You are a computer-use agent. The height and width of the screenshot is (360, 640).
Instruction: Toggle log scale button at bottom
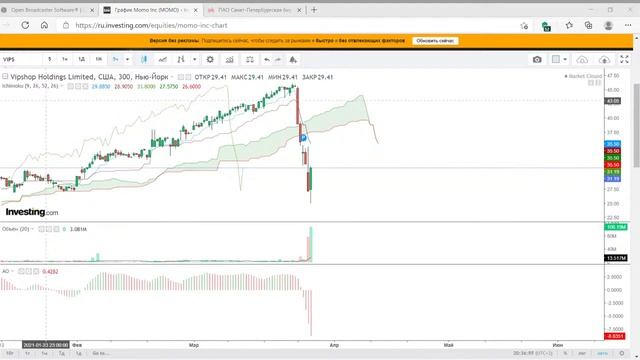582,353
